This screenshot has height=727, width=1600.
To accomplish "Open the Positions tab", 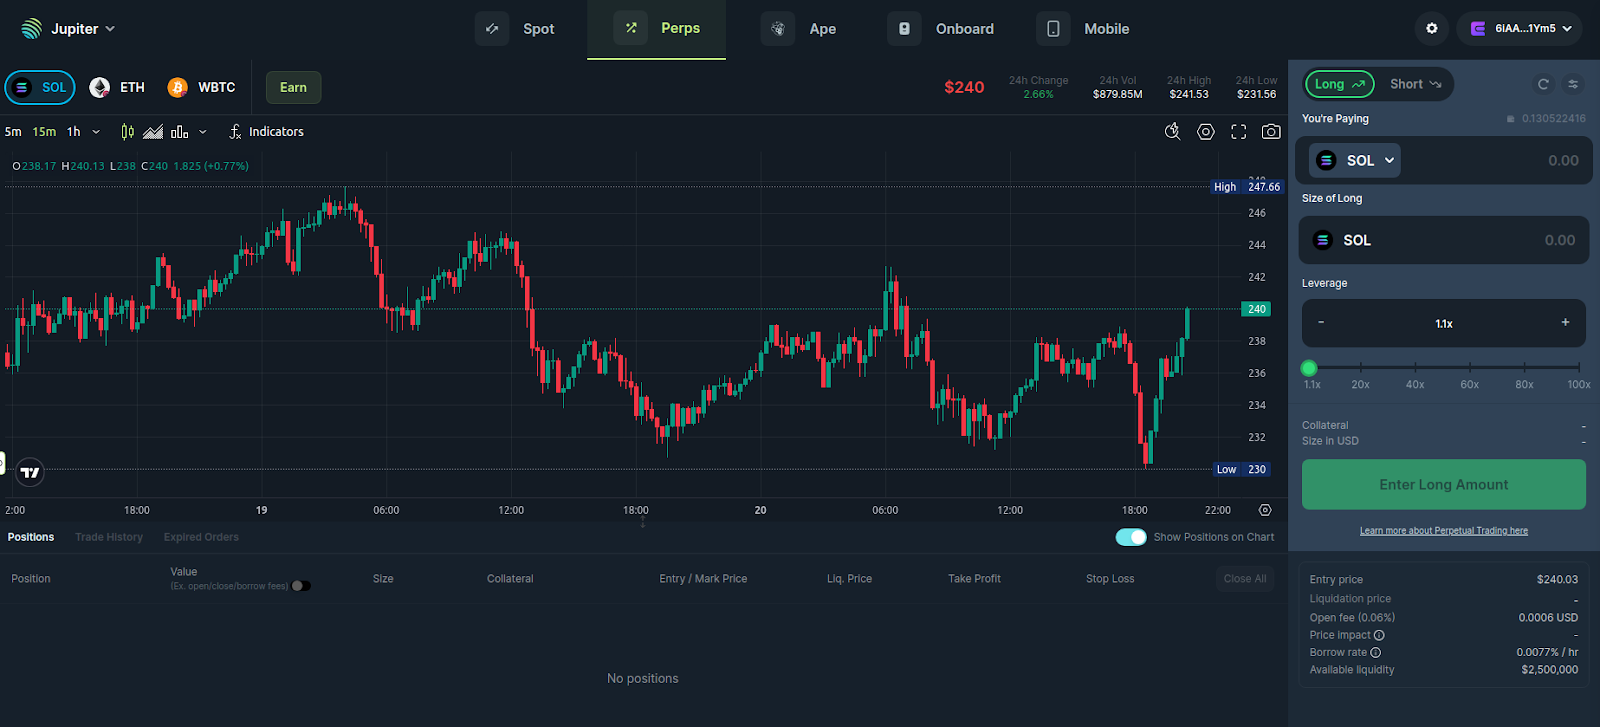I will [x=31, y=537].
